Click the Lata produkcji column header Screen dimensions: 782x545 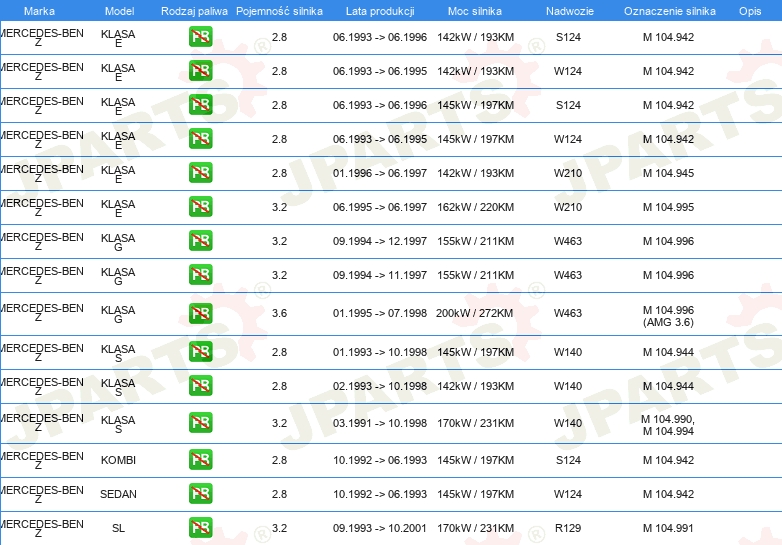pyautogui.click(x=380, y=11)
